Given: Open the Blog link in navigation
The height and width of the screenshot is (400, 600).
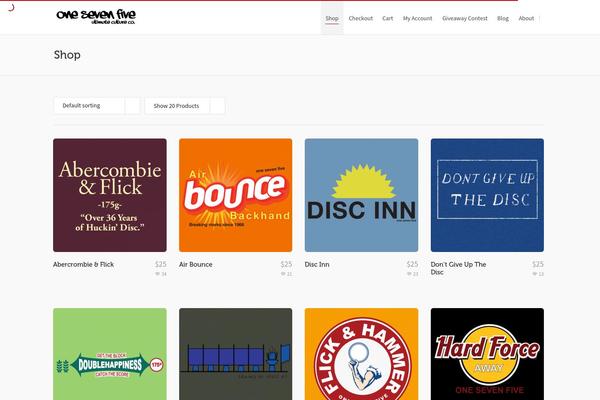Looking at the screenshot, I should 503,18.
